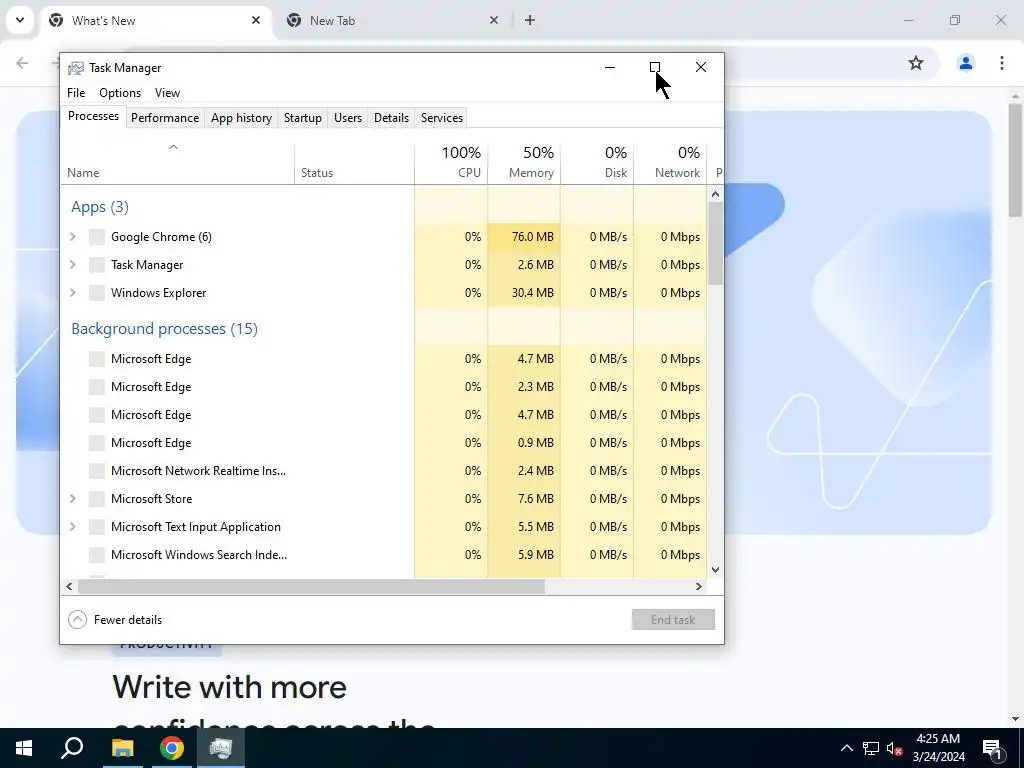Close the What's New tab
Image resolution: width=1024 pixels, height=768 pixels.
(256, 20)
